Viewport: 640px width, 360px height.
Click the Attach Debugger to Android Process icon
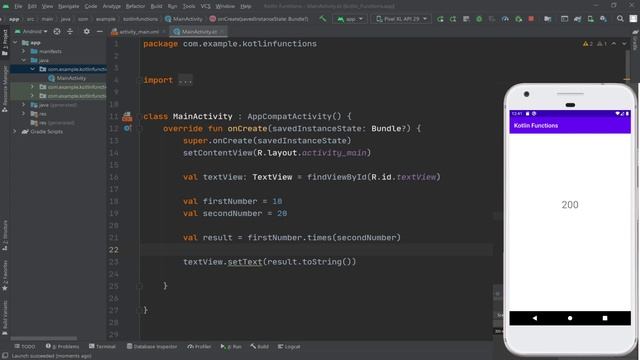point(518,19)
